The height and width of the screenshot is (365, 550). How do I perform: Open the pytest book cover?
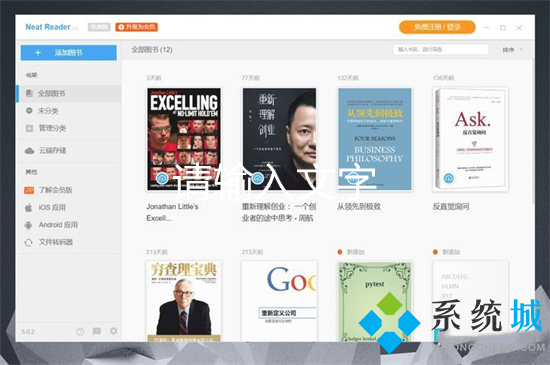375,301
